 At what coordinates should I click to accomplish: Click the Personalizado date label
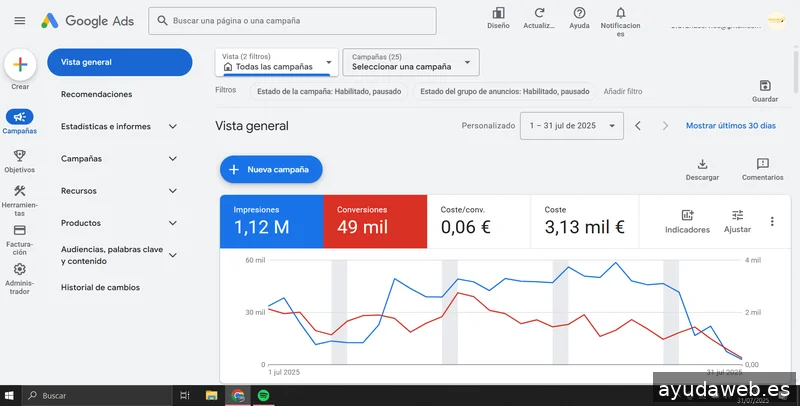(488, 125)
